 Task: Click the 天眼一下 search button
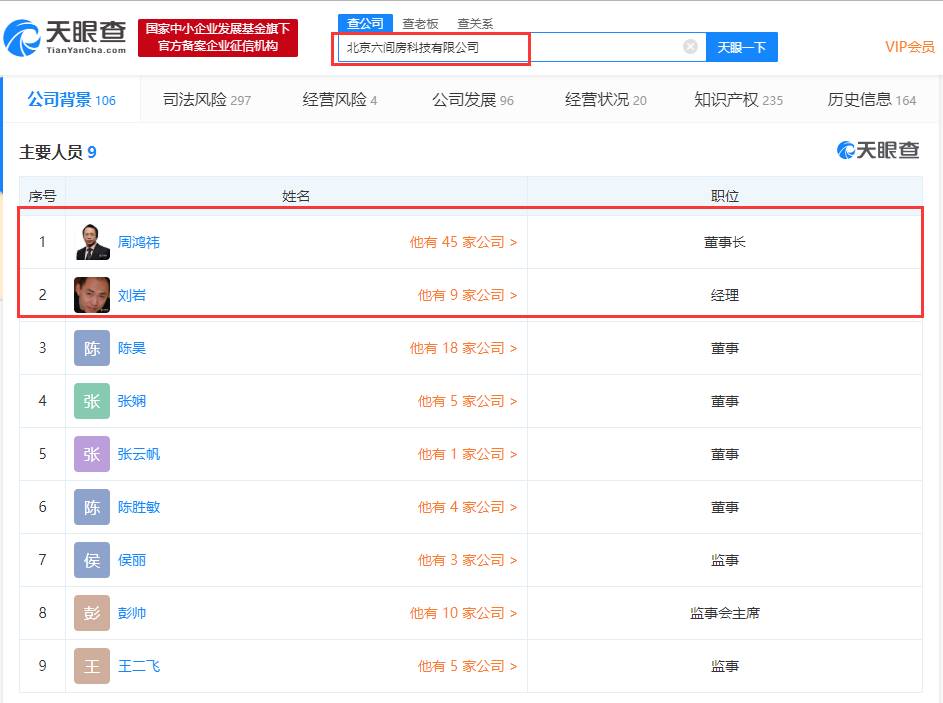(x=742, y=47)
